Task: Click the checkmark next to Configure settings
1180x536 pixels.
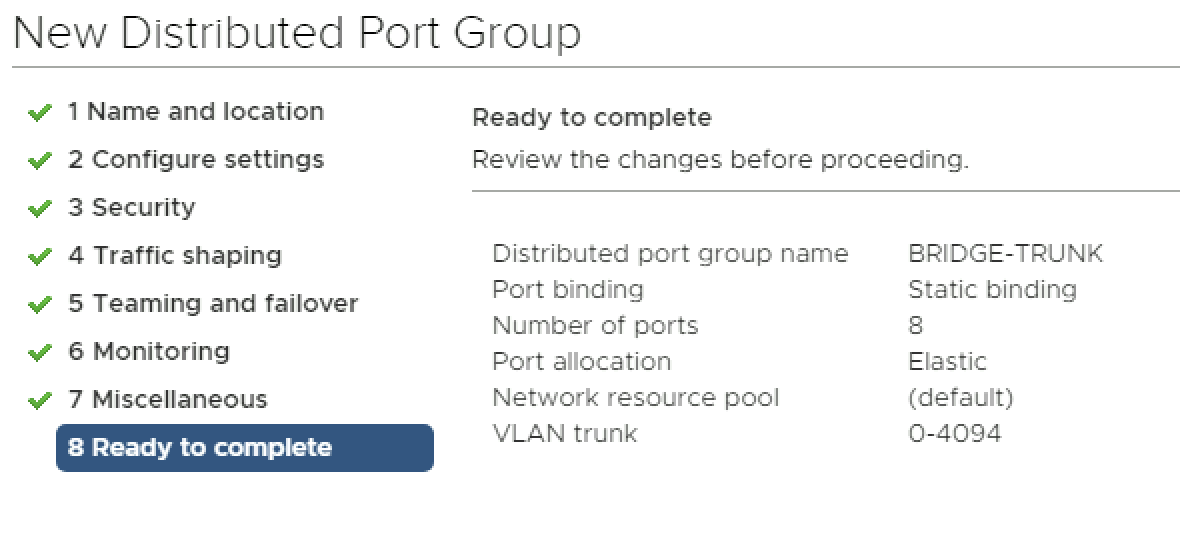Action: click(40, 161)
